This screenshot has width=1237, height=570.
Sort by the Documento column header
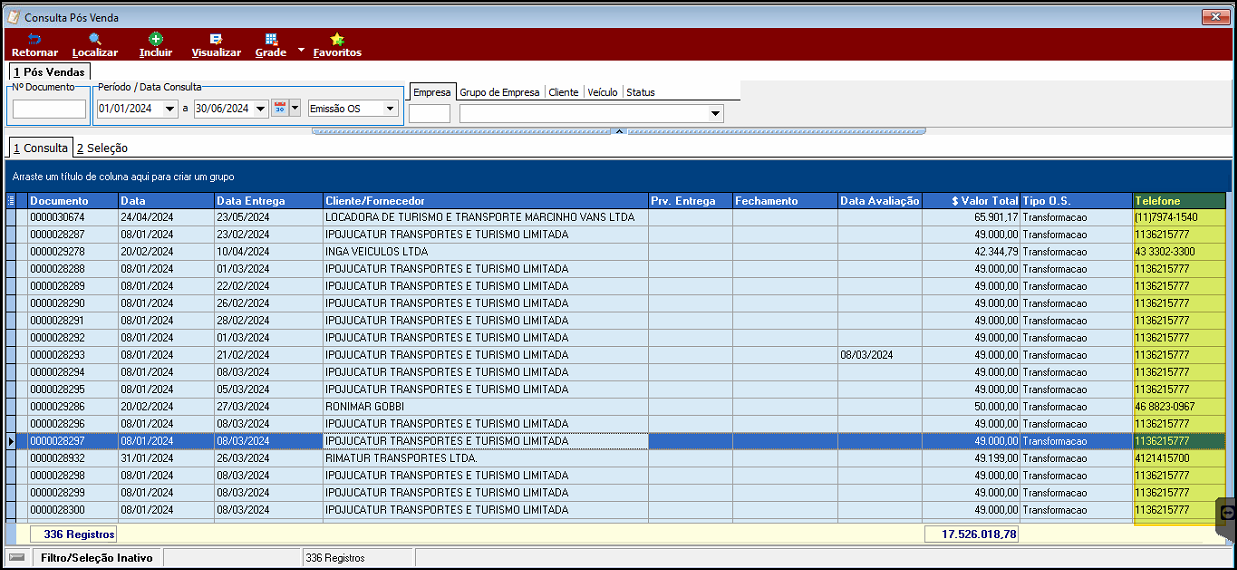pyautogui.click(x=73, y=201)
